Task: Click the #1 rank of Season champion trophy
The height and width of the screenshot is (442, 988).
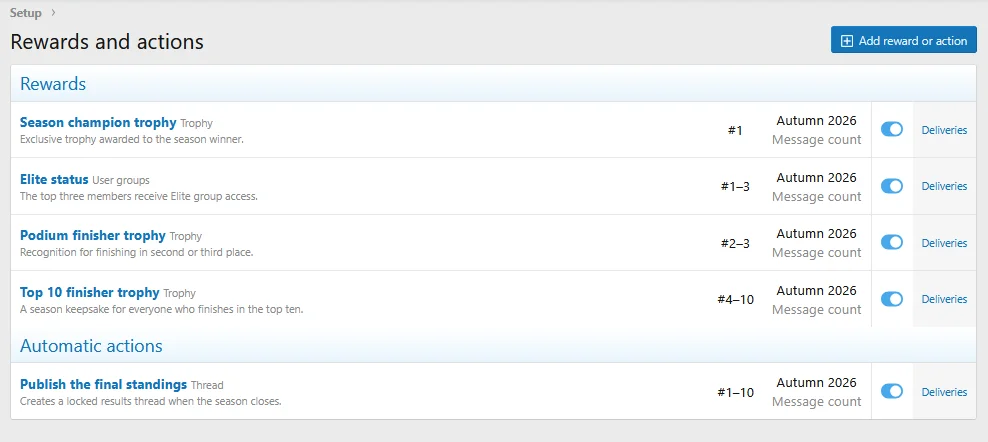Action: [x=735, y=131]
